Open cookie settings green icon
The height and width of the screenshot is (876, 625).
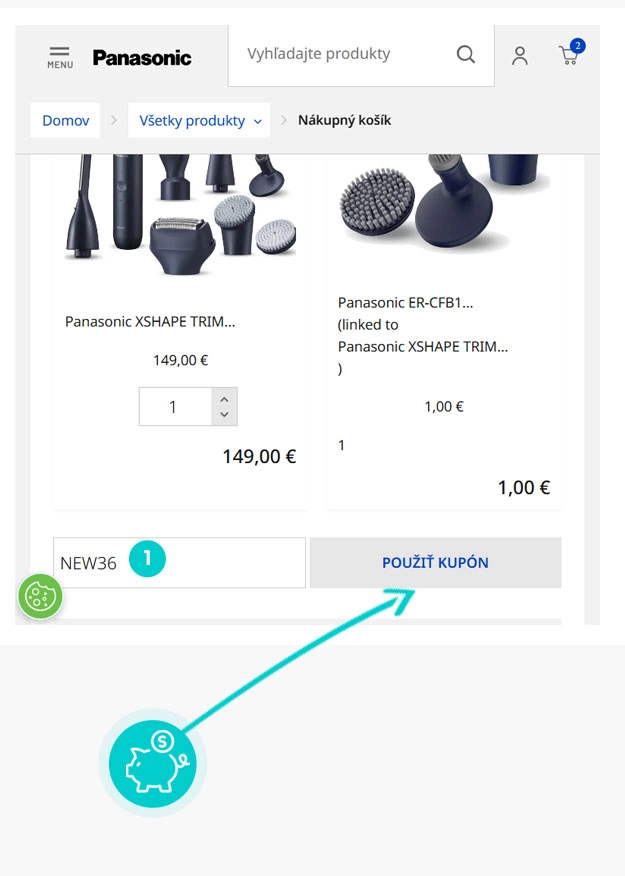point(41,598)
